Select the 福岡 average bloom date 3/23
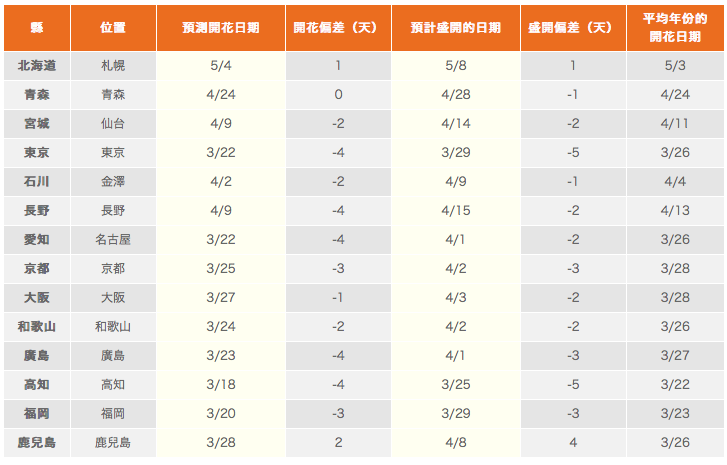 pyautogui.click(x=675, y=414)
